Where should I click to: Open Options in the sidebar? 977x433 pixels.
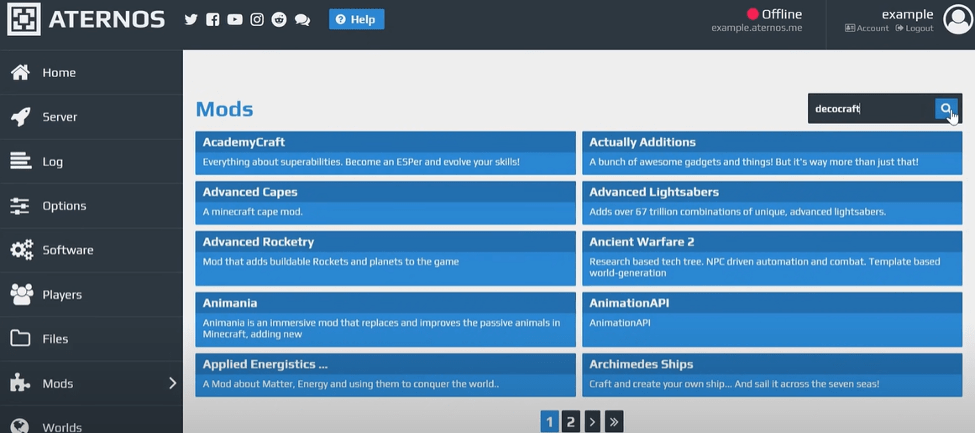point(91,206)
